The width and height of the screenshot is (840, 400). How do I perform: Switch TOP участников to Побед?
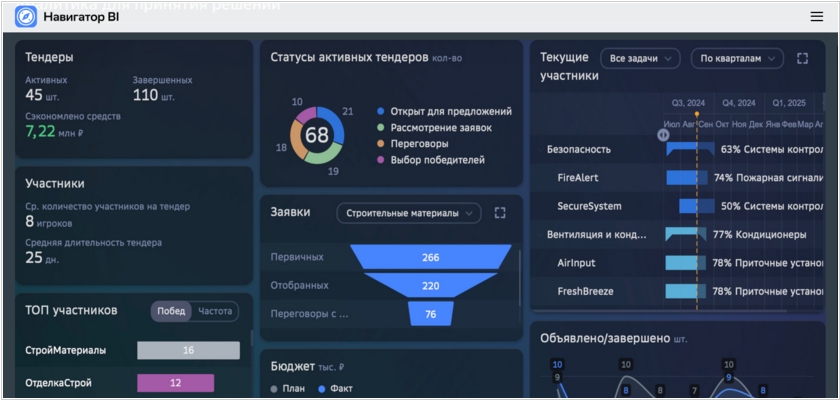(171, 311)
